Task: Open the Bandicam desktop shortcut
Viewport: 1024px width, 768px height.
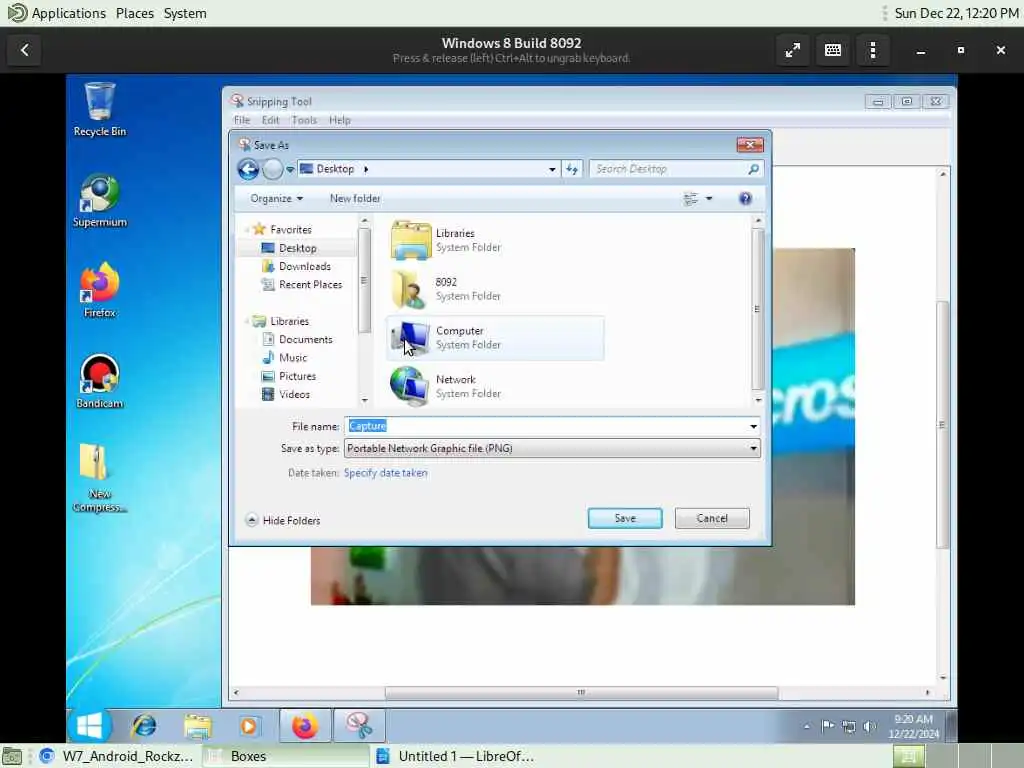Action: (x=99, y=381)
